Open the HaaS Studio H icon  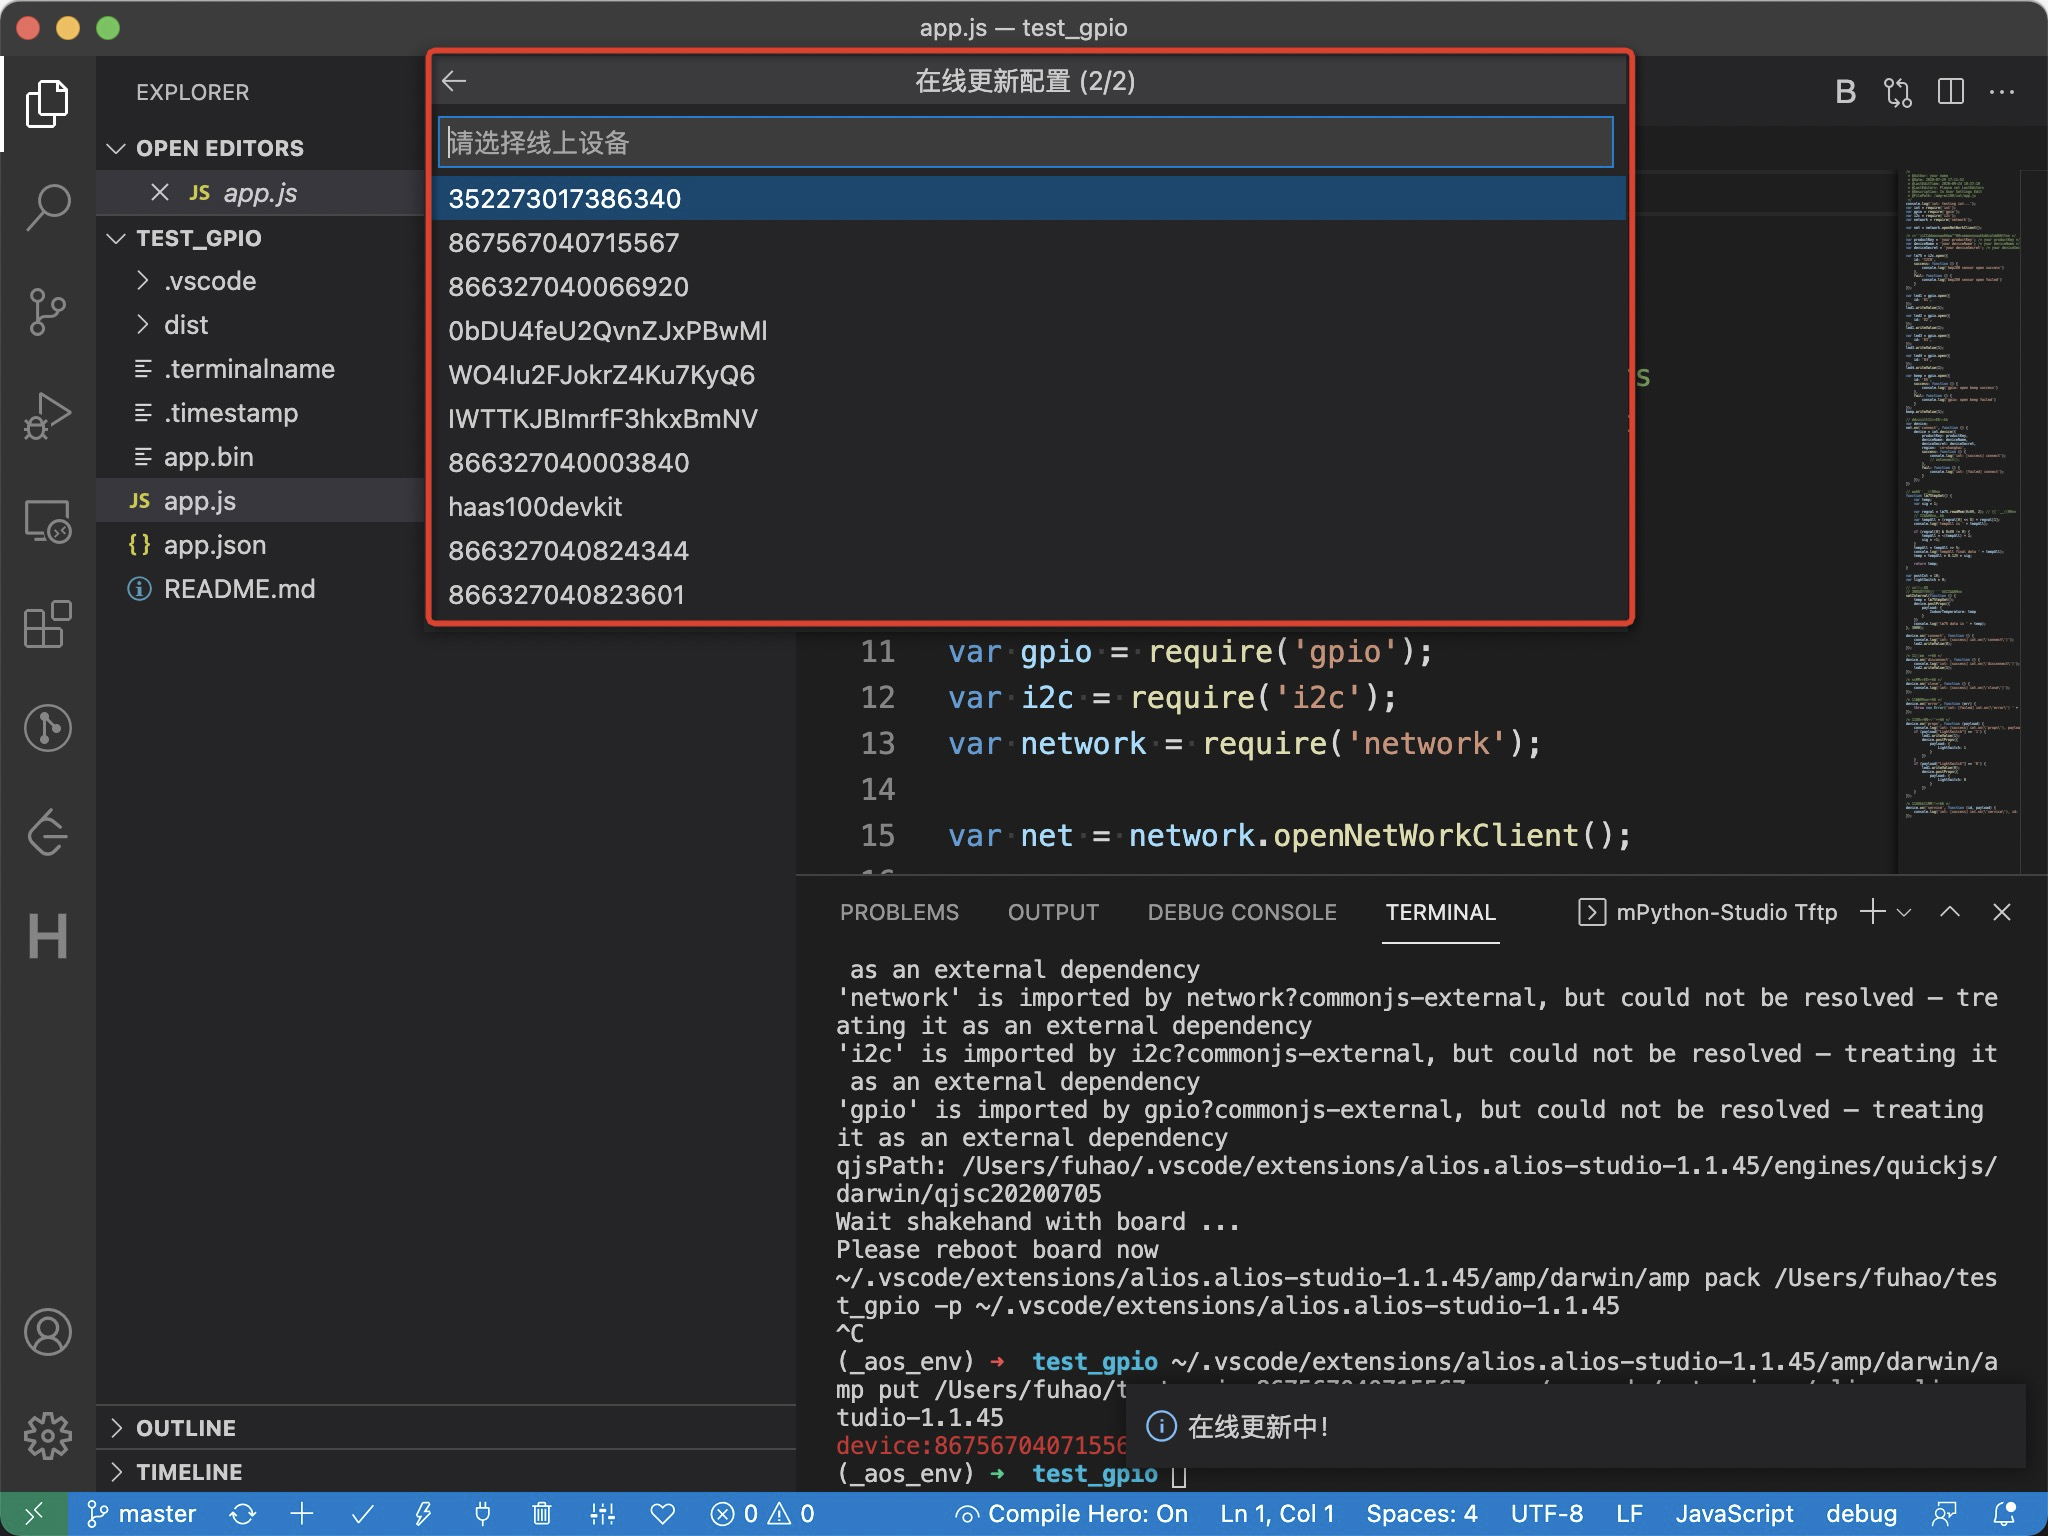(47, 936)
